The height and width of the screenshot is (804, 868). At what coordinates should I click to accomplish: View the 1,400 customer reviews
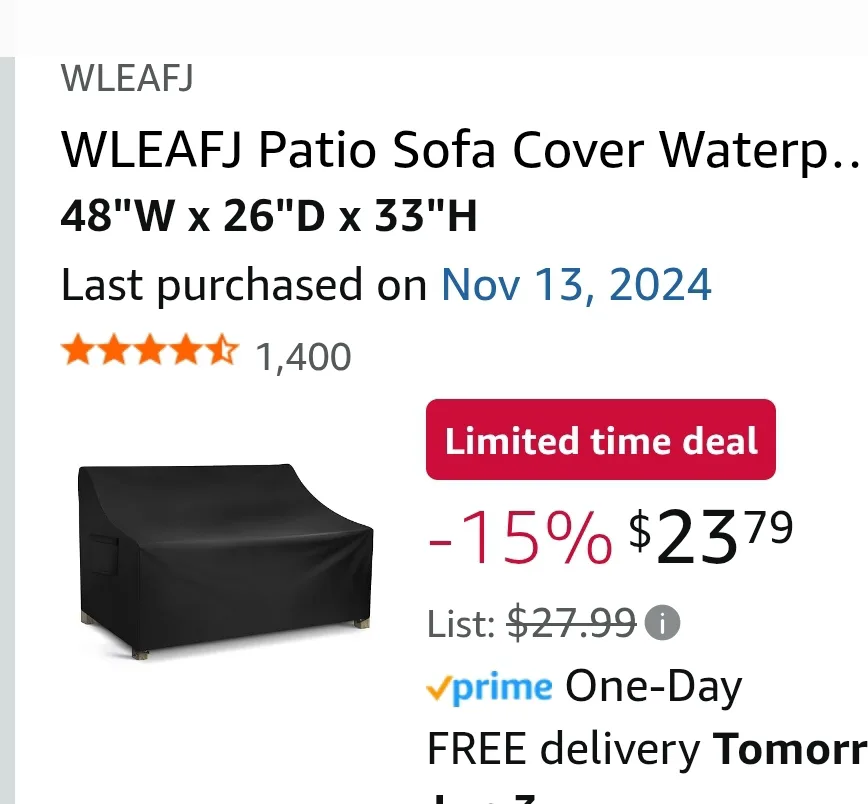(303, 357)
